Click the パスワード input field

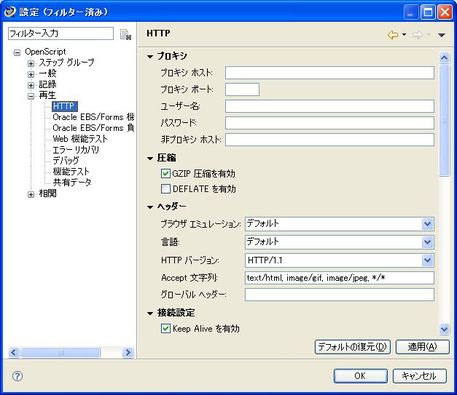[x=330, y=123]
